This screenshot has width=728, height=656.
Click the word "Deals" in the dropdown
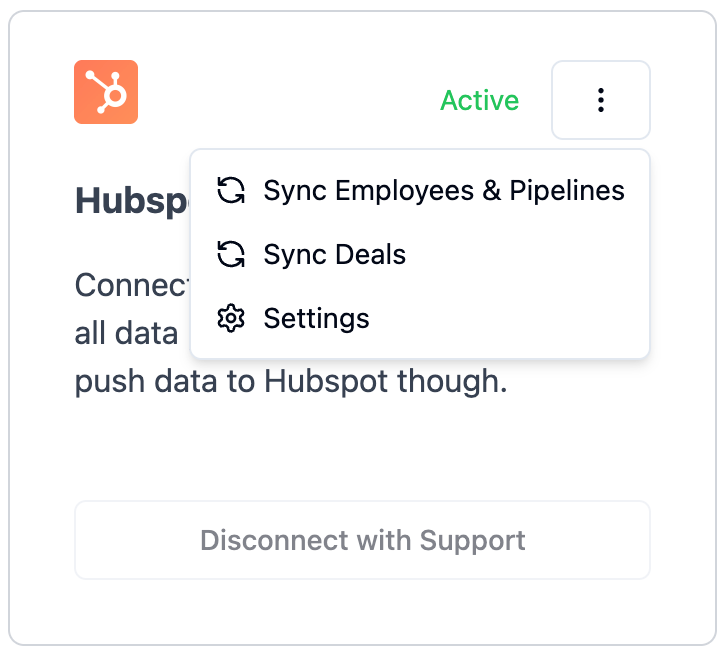coord(370,254)
